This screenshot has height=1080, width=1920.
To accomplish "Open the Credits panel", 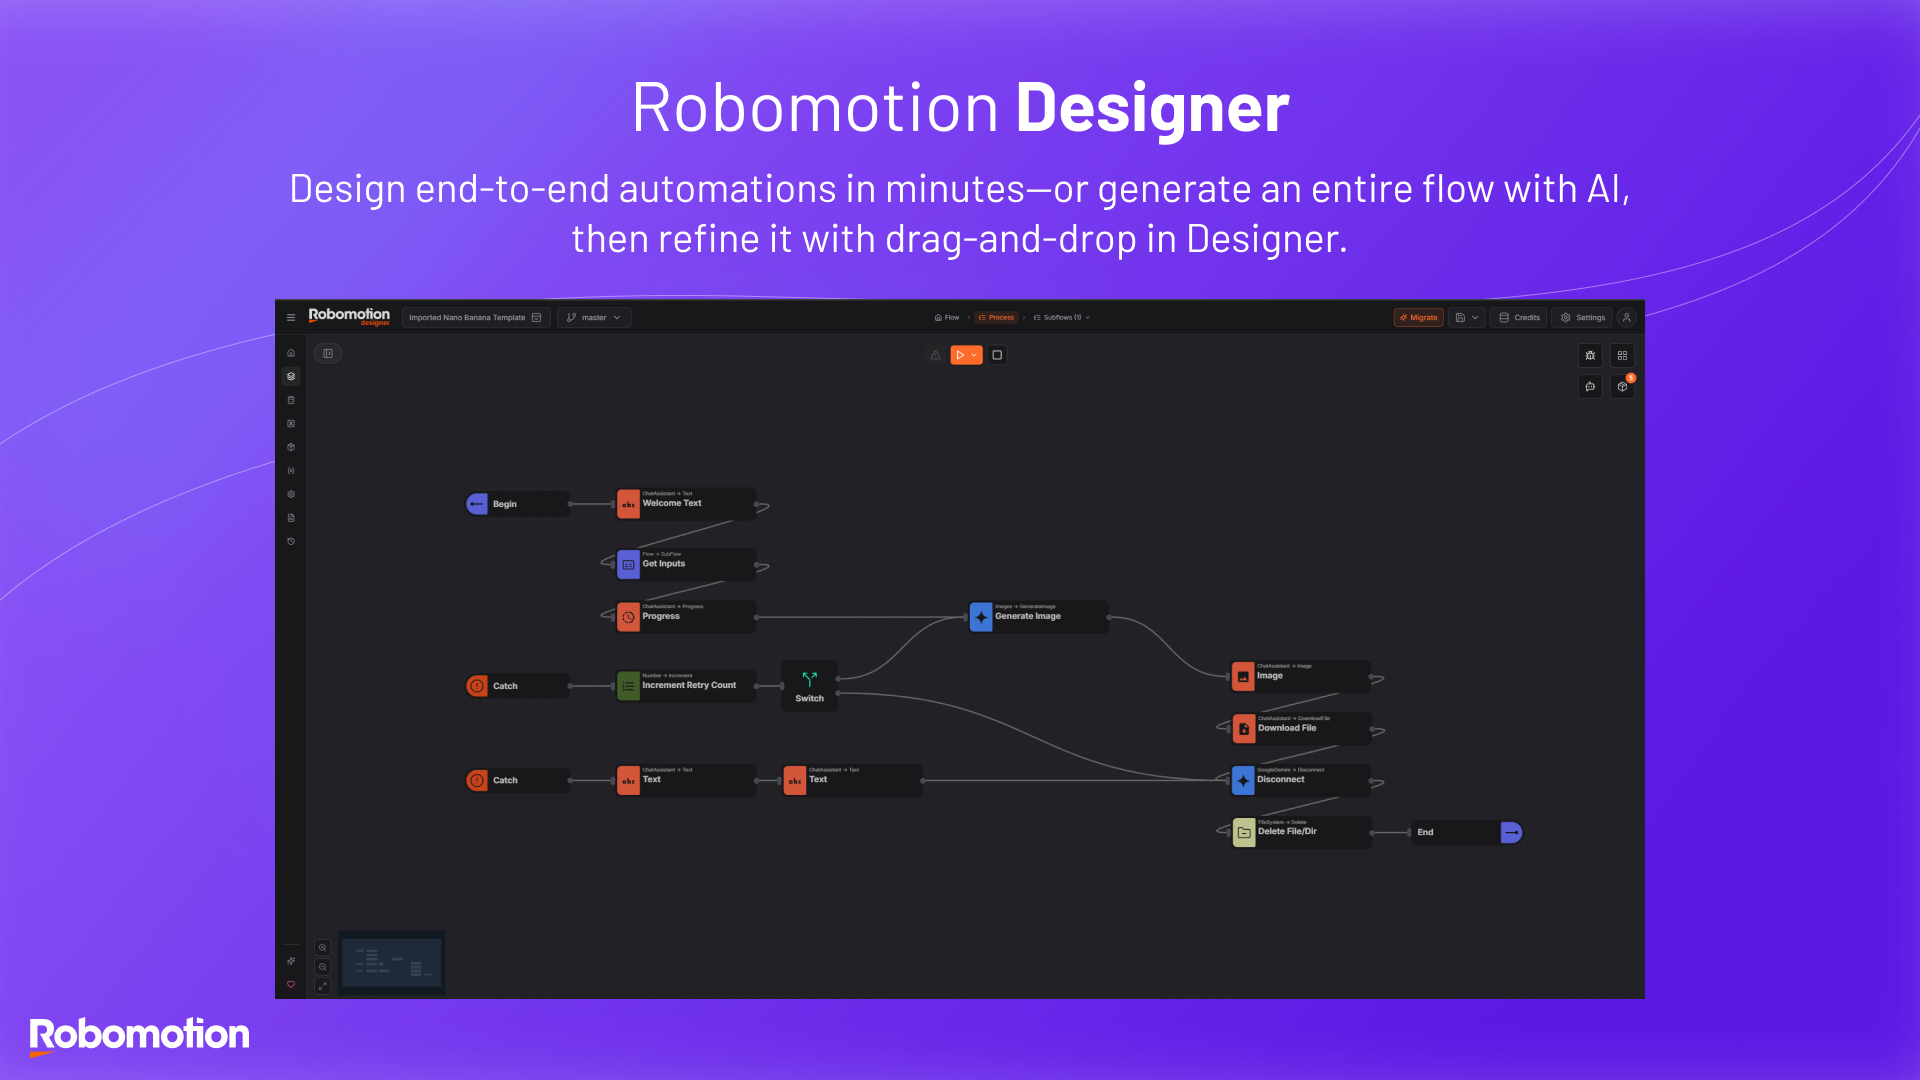I will pos(1518,317).
